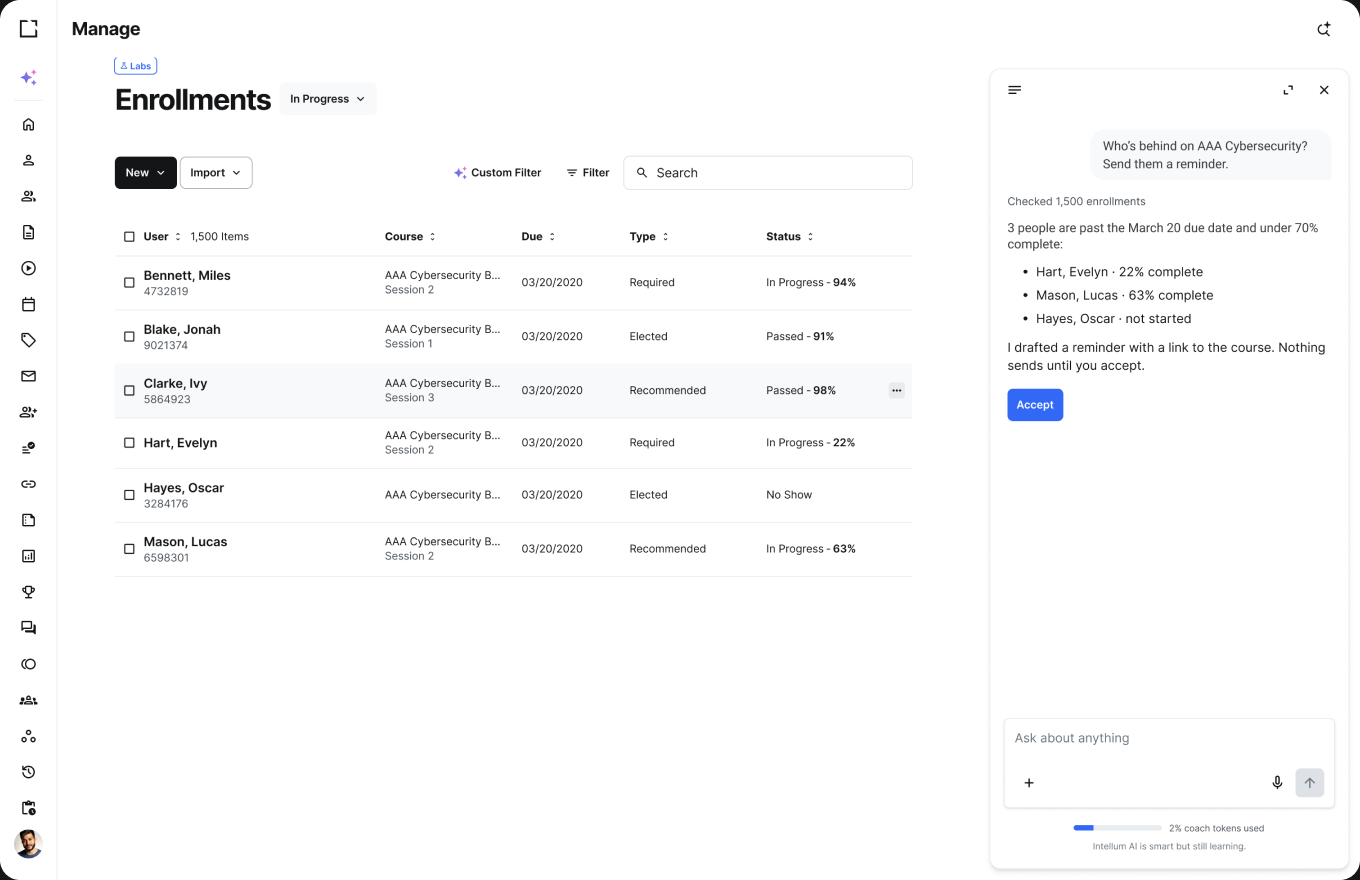
Task: Check the box for Clarke, Ivy
Action: point(129,391)
